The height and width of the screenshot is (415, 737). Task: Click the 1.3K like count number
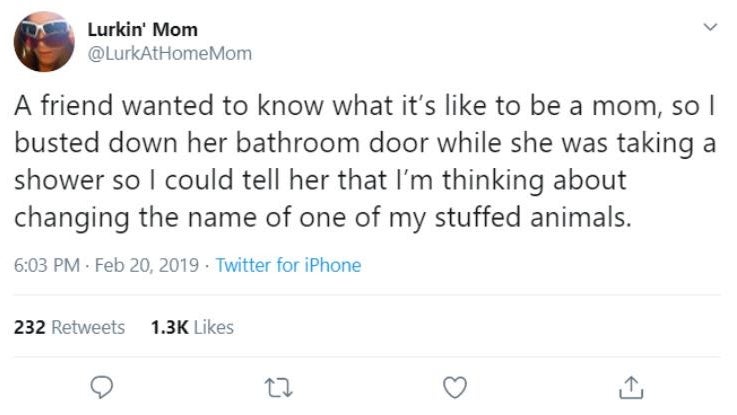tap(169, 327)
